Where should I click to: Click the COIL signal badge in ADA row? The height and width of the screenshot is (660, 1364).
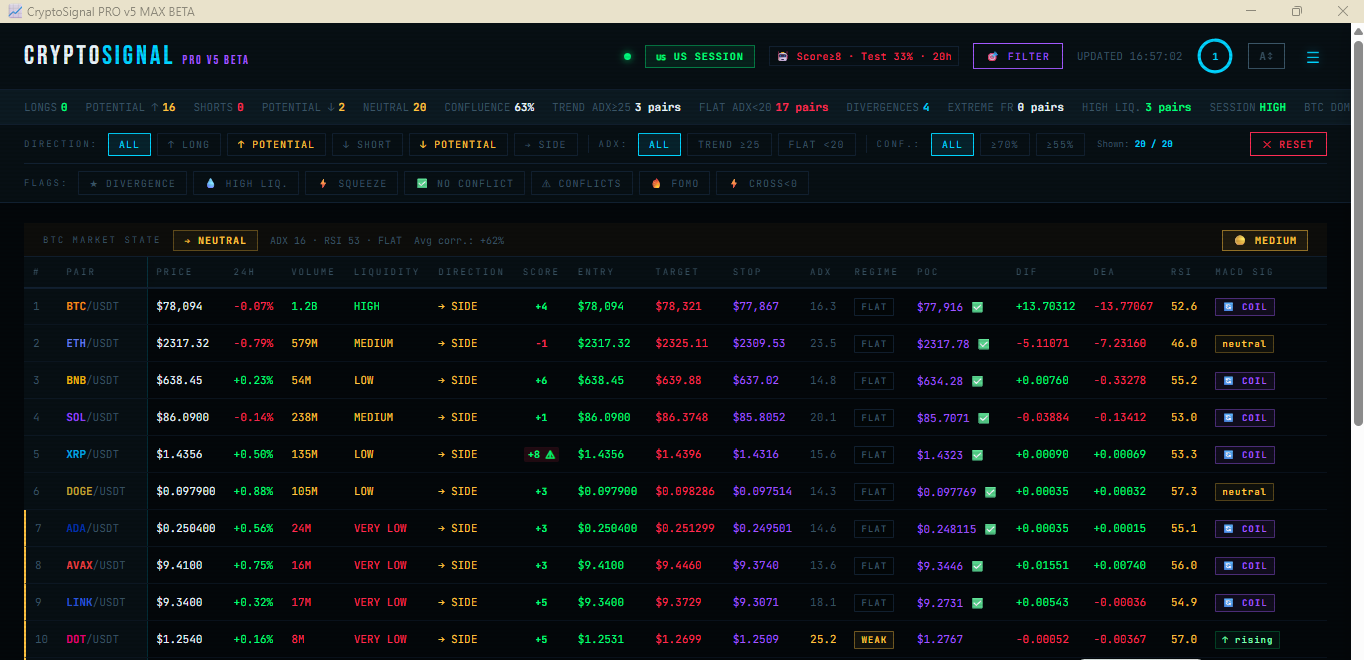pos(1244,529)
